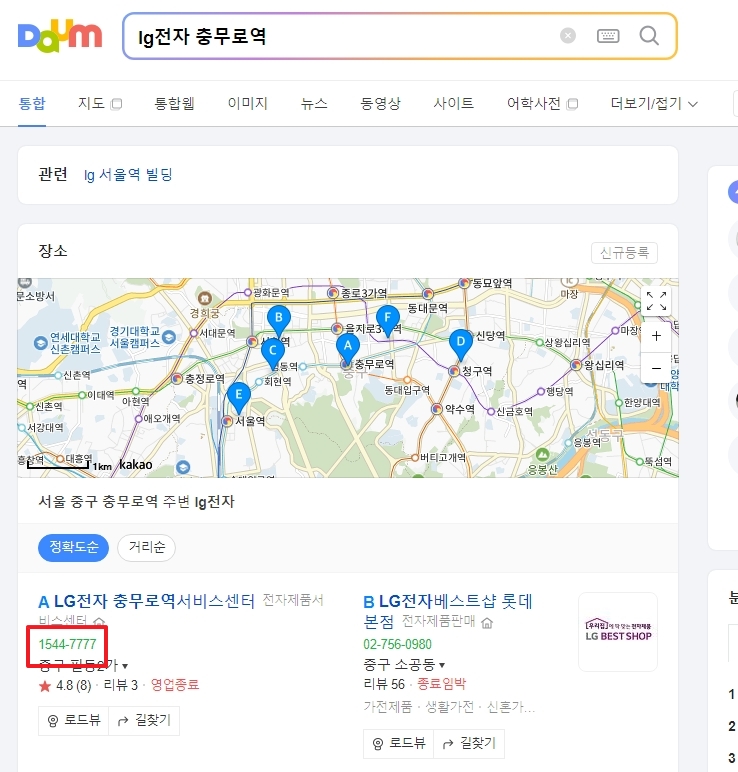The width and height of the screenshot is (738, 772).
Task: Open related search lg 서울역 빌딩
Action: point(128,175)
